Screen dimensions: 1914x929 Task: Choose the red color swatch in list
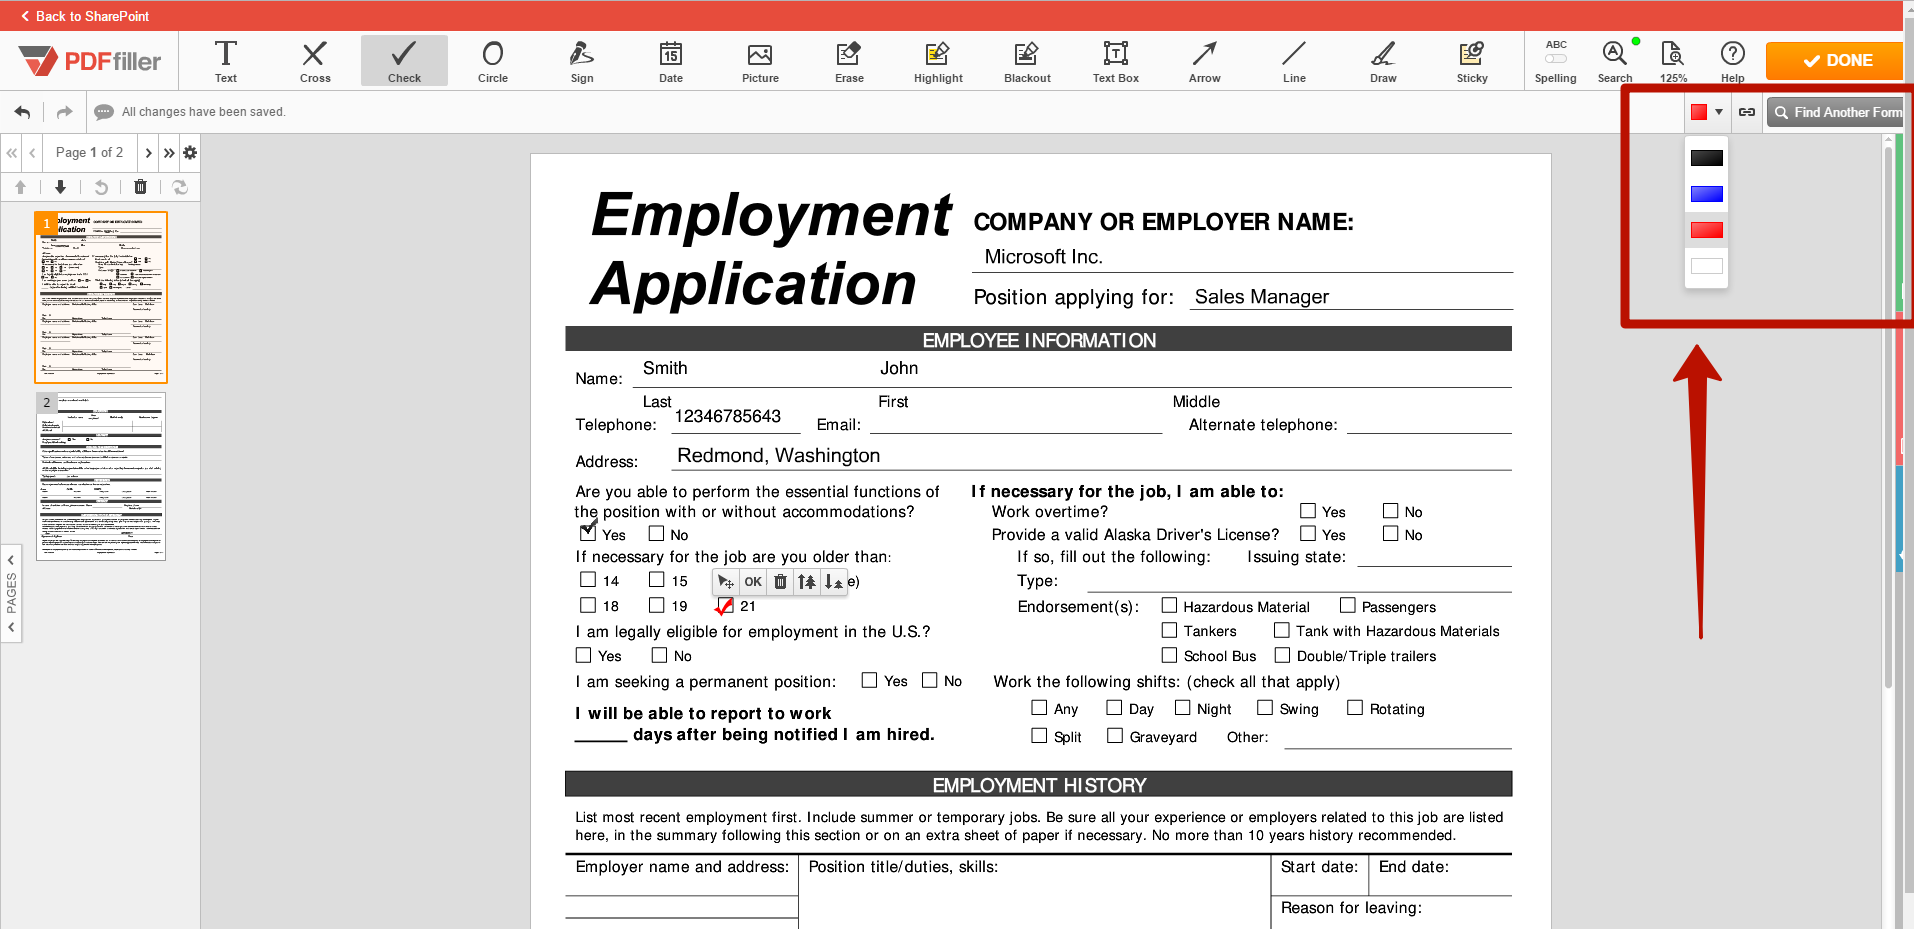tap(1706, 230)
